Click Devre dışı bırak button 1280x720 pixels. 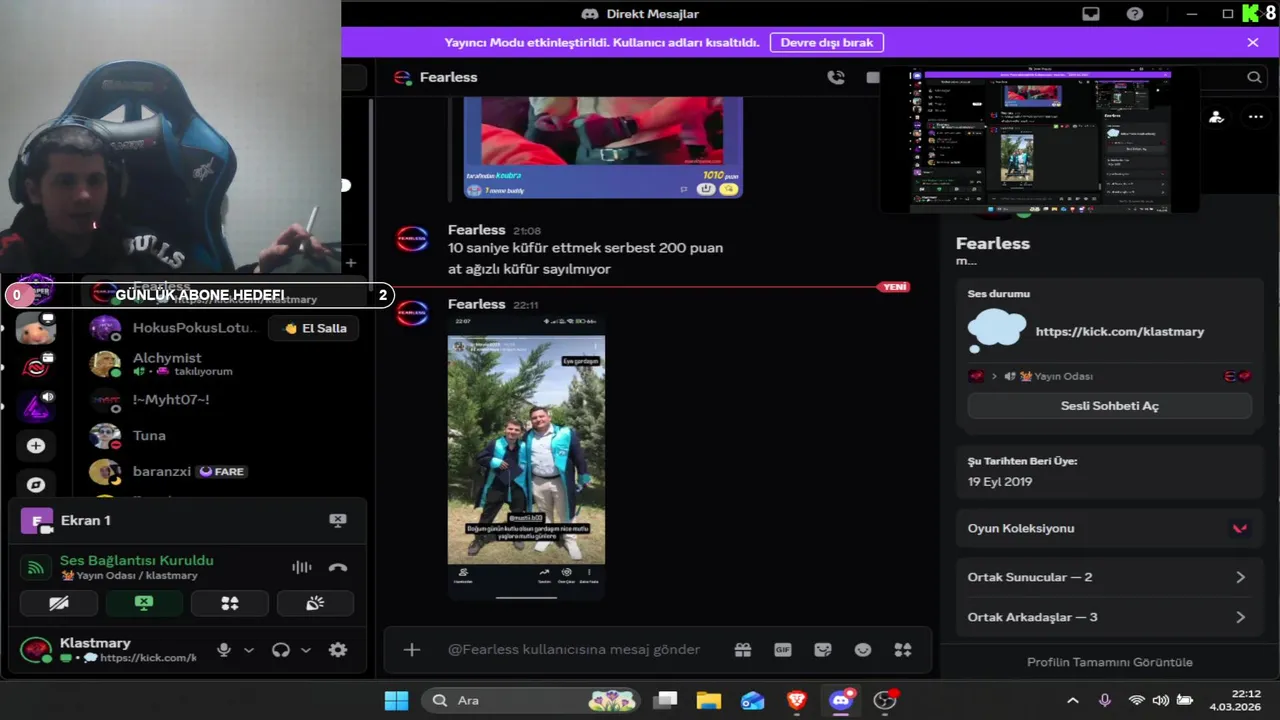click(x=827, y=42)
